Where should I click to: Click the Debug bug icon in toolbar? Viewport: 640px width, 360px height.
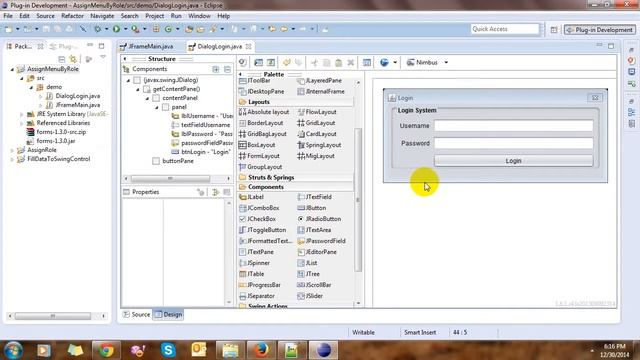[98, 29]
